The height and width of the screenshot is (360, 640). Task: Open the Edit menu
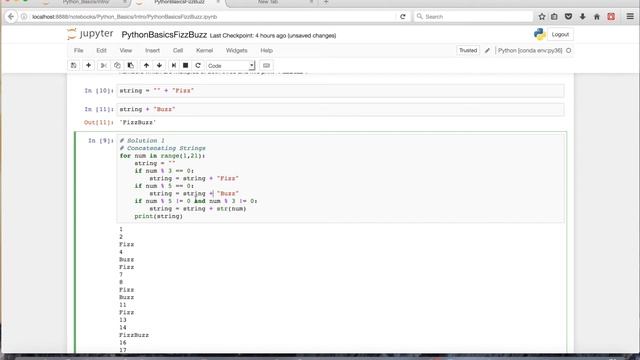click(x=101, y=51)
